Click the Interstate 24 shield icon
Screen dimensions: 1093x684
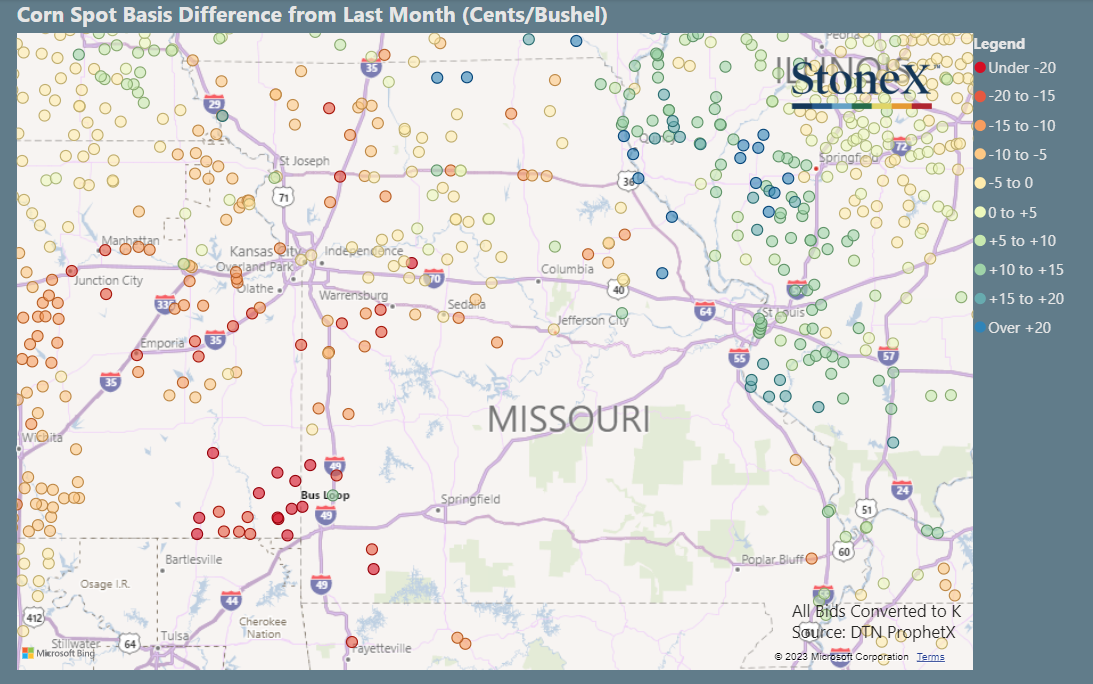click(x=902, y=489)
